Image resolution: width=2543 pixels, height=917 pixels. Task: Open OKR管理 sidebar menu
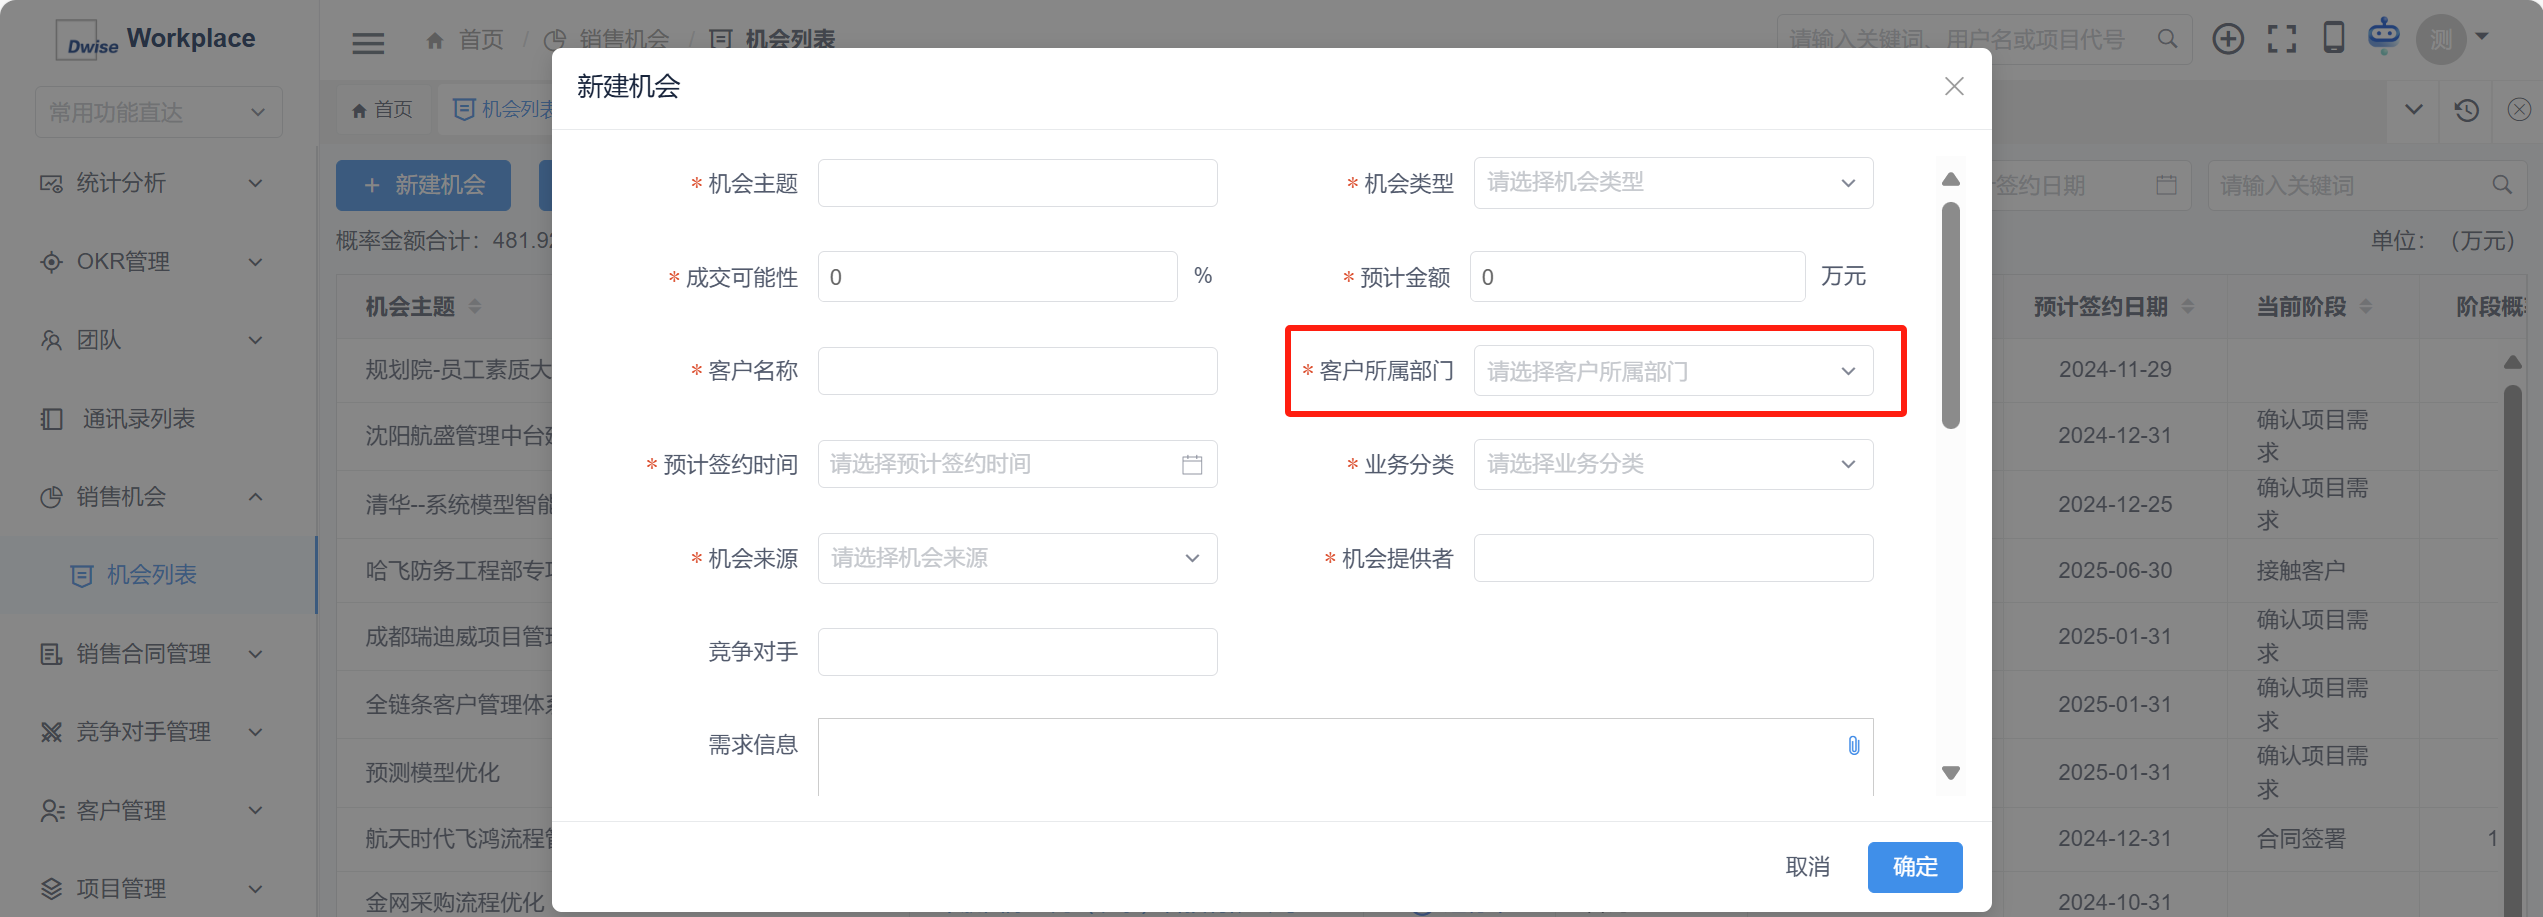point(158,262)
